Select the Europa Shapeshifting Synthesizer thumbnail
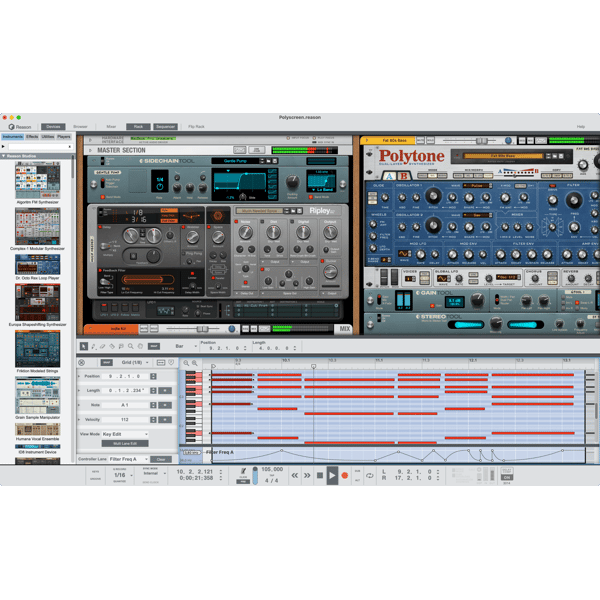Screen dimensions: 600x600 (x=38, y=302)
